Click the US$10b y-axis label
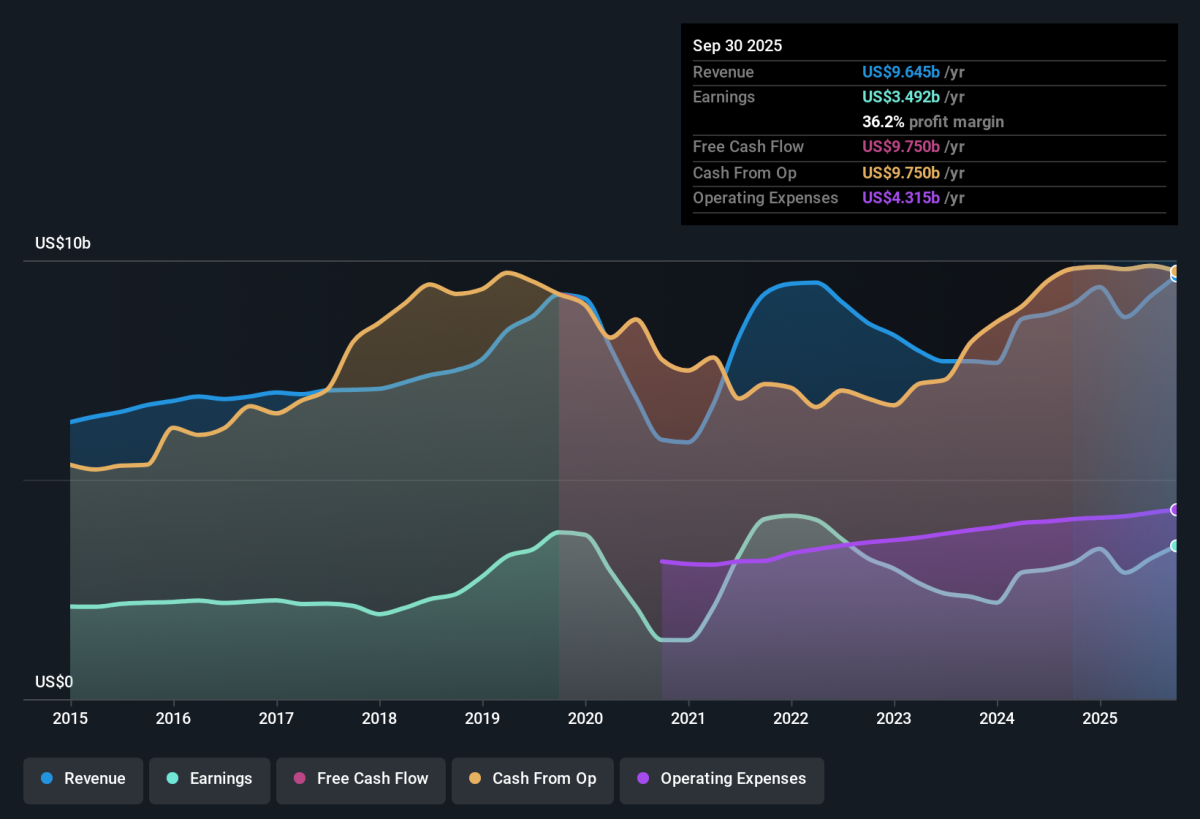Image resolution: width=1200 pixels, height=819 pixels. (63, 243)
